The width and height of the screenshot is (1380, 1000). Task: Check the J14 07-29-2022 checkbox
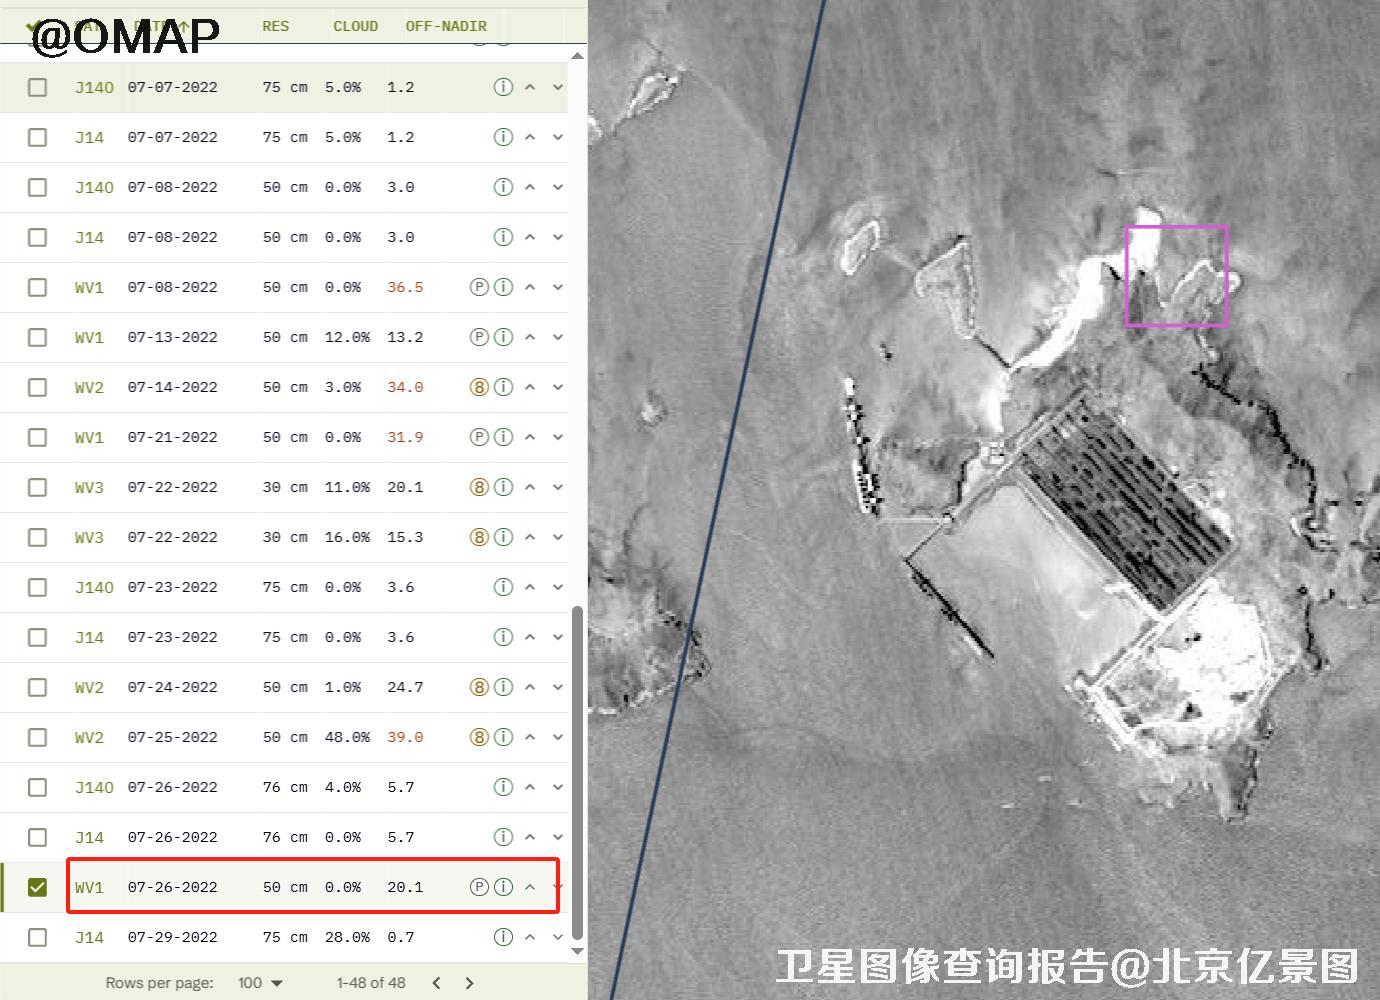coord(37,937)
